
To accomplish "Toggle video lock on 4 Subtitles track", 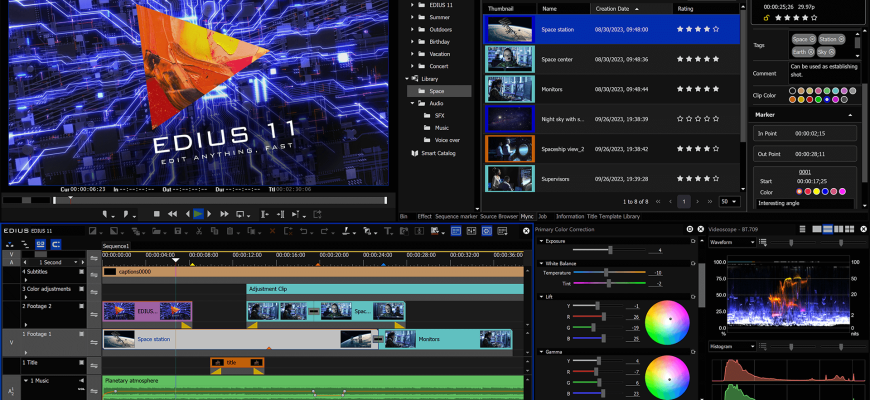I will (82, 272).
